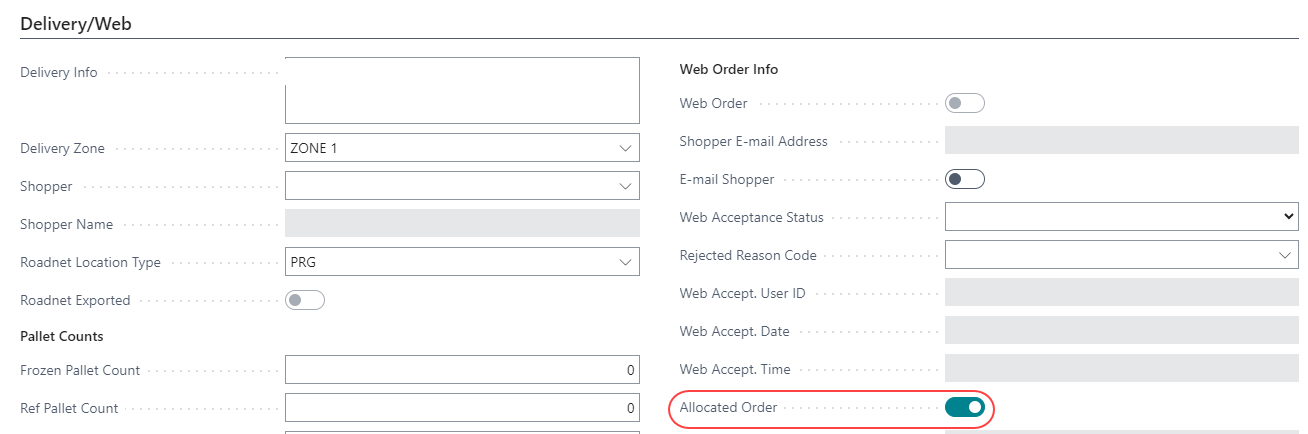Viewport: 1308px width, 434px height.
Task: Open the Delivery Zone dropdown arrow
Action: (626, 148)
